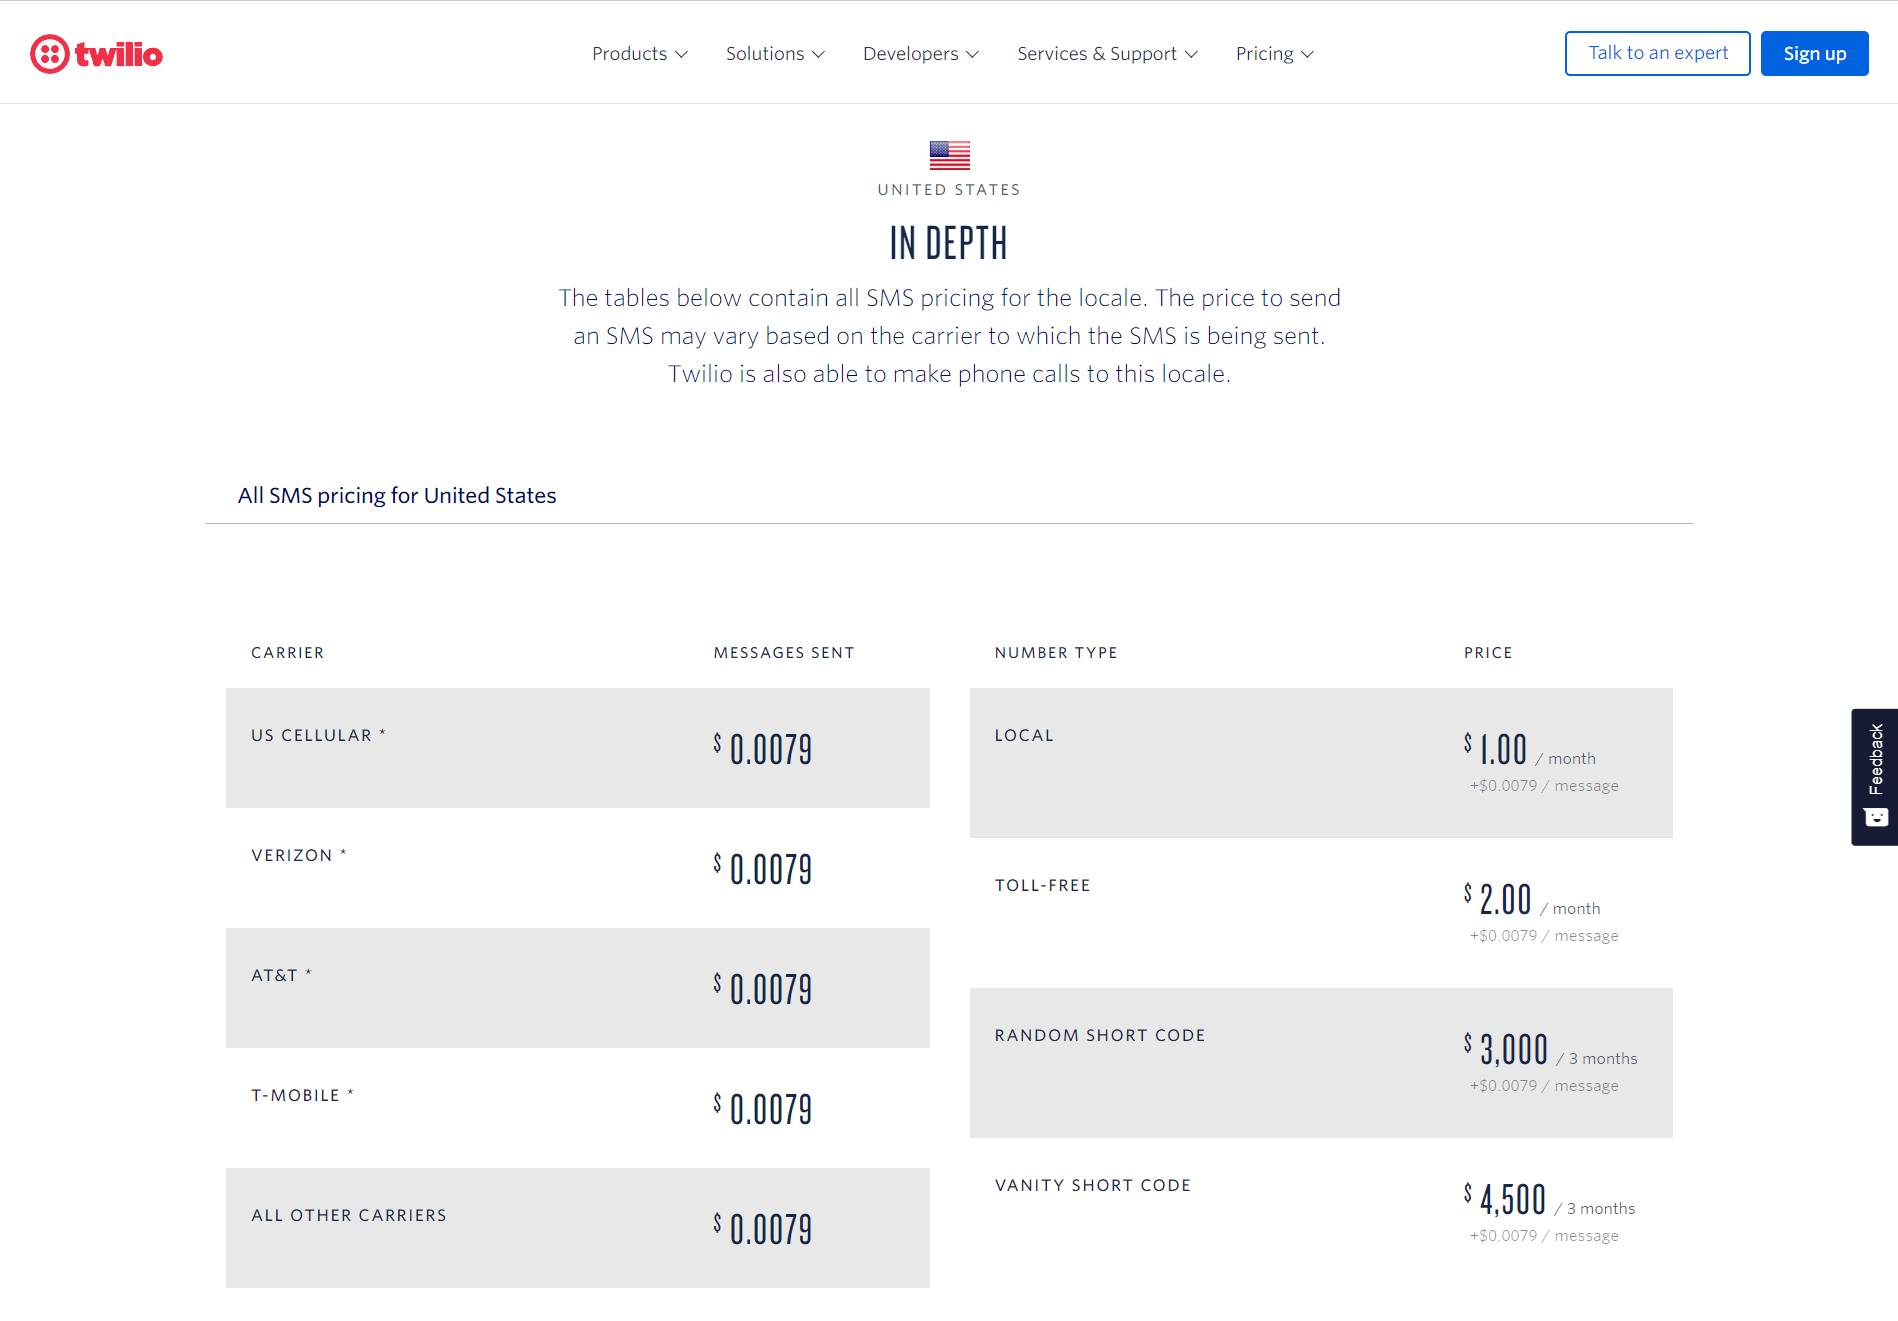Click Talk to an expert button
This screenshot has width=1898, height=1321.
[1658, 53]
